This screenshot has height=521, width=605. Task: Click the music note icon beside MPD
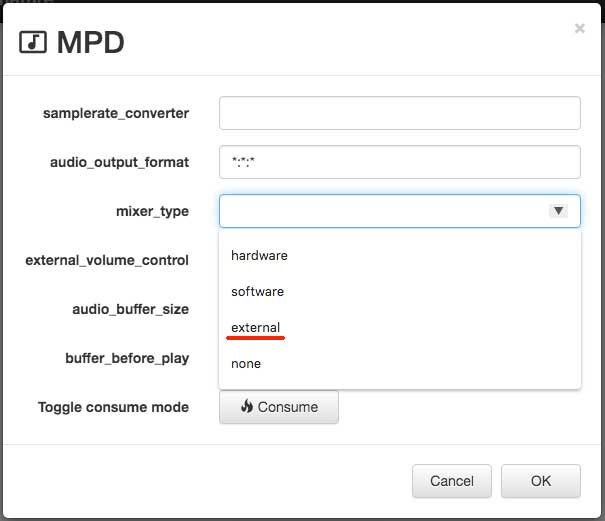[x=33, y=42]
